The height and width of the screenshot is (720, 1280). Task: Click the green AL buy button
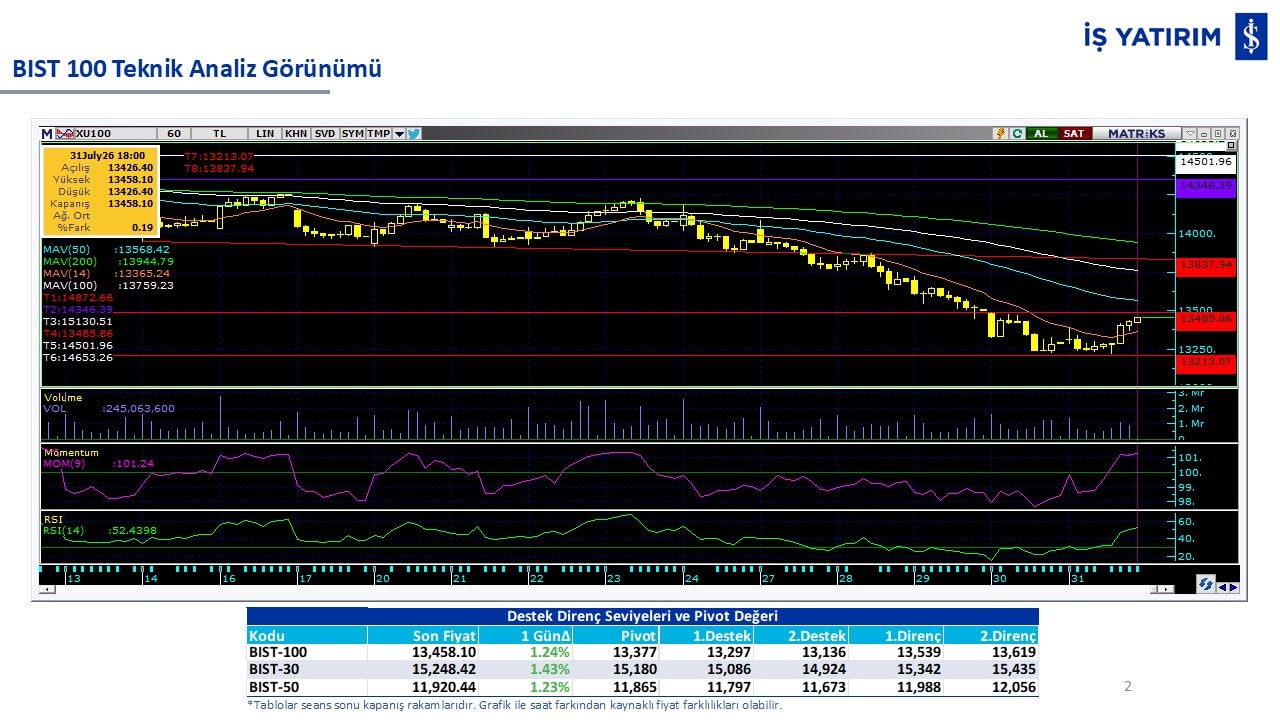(1041, 133)
